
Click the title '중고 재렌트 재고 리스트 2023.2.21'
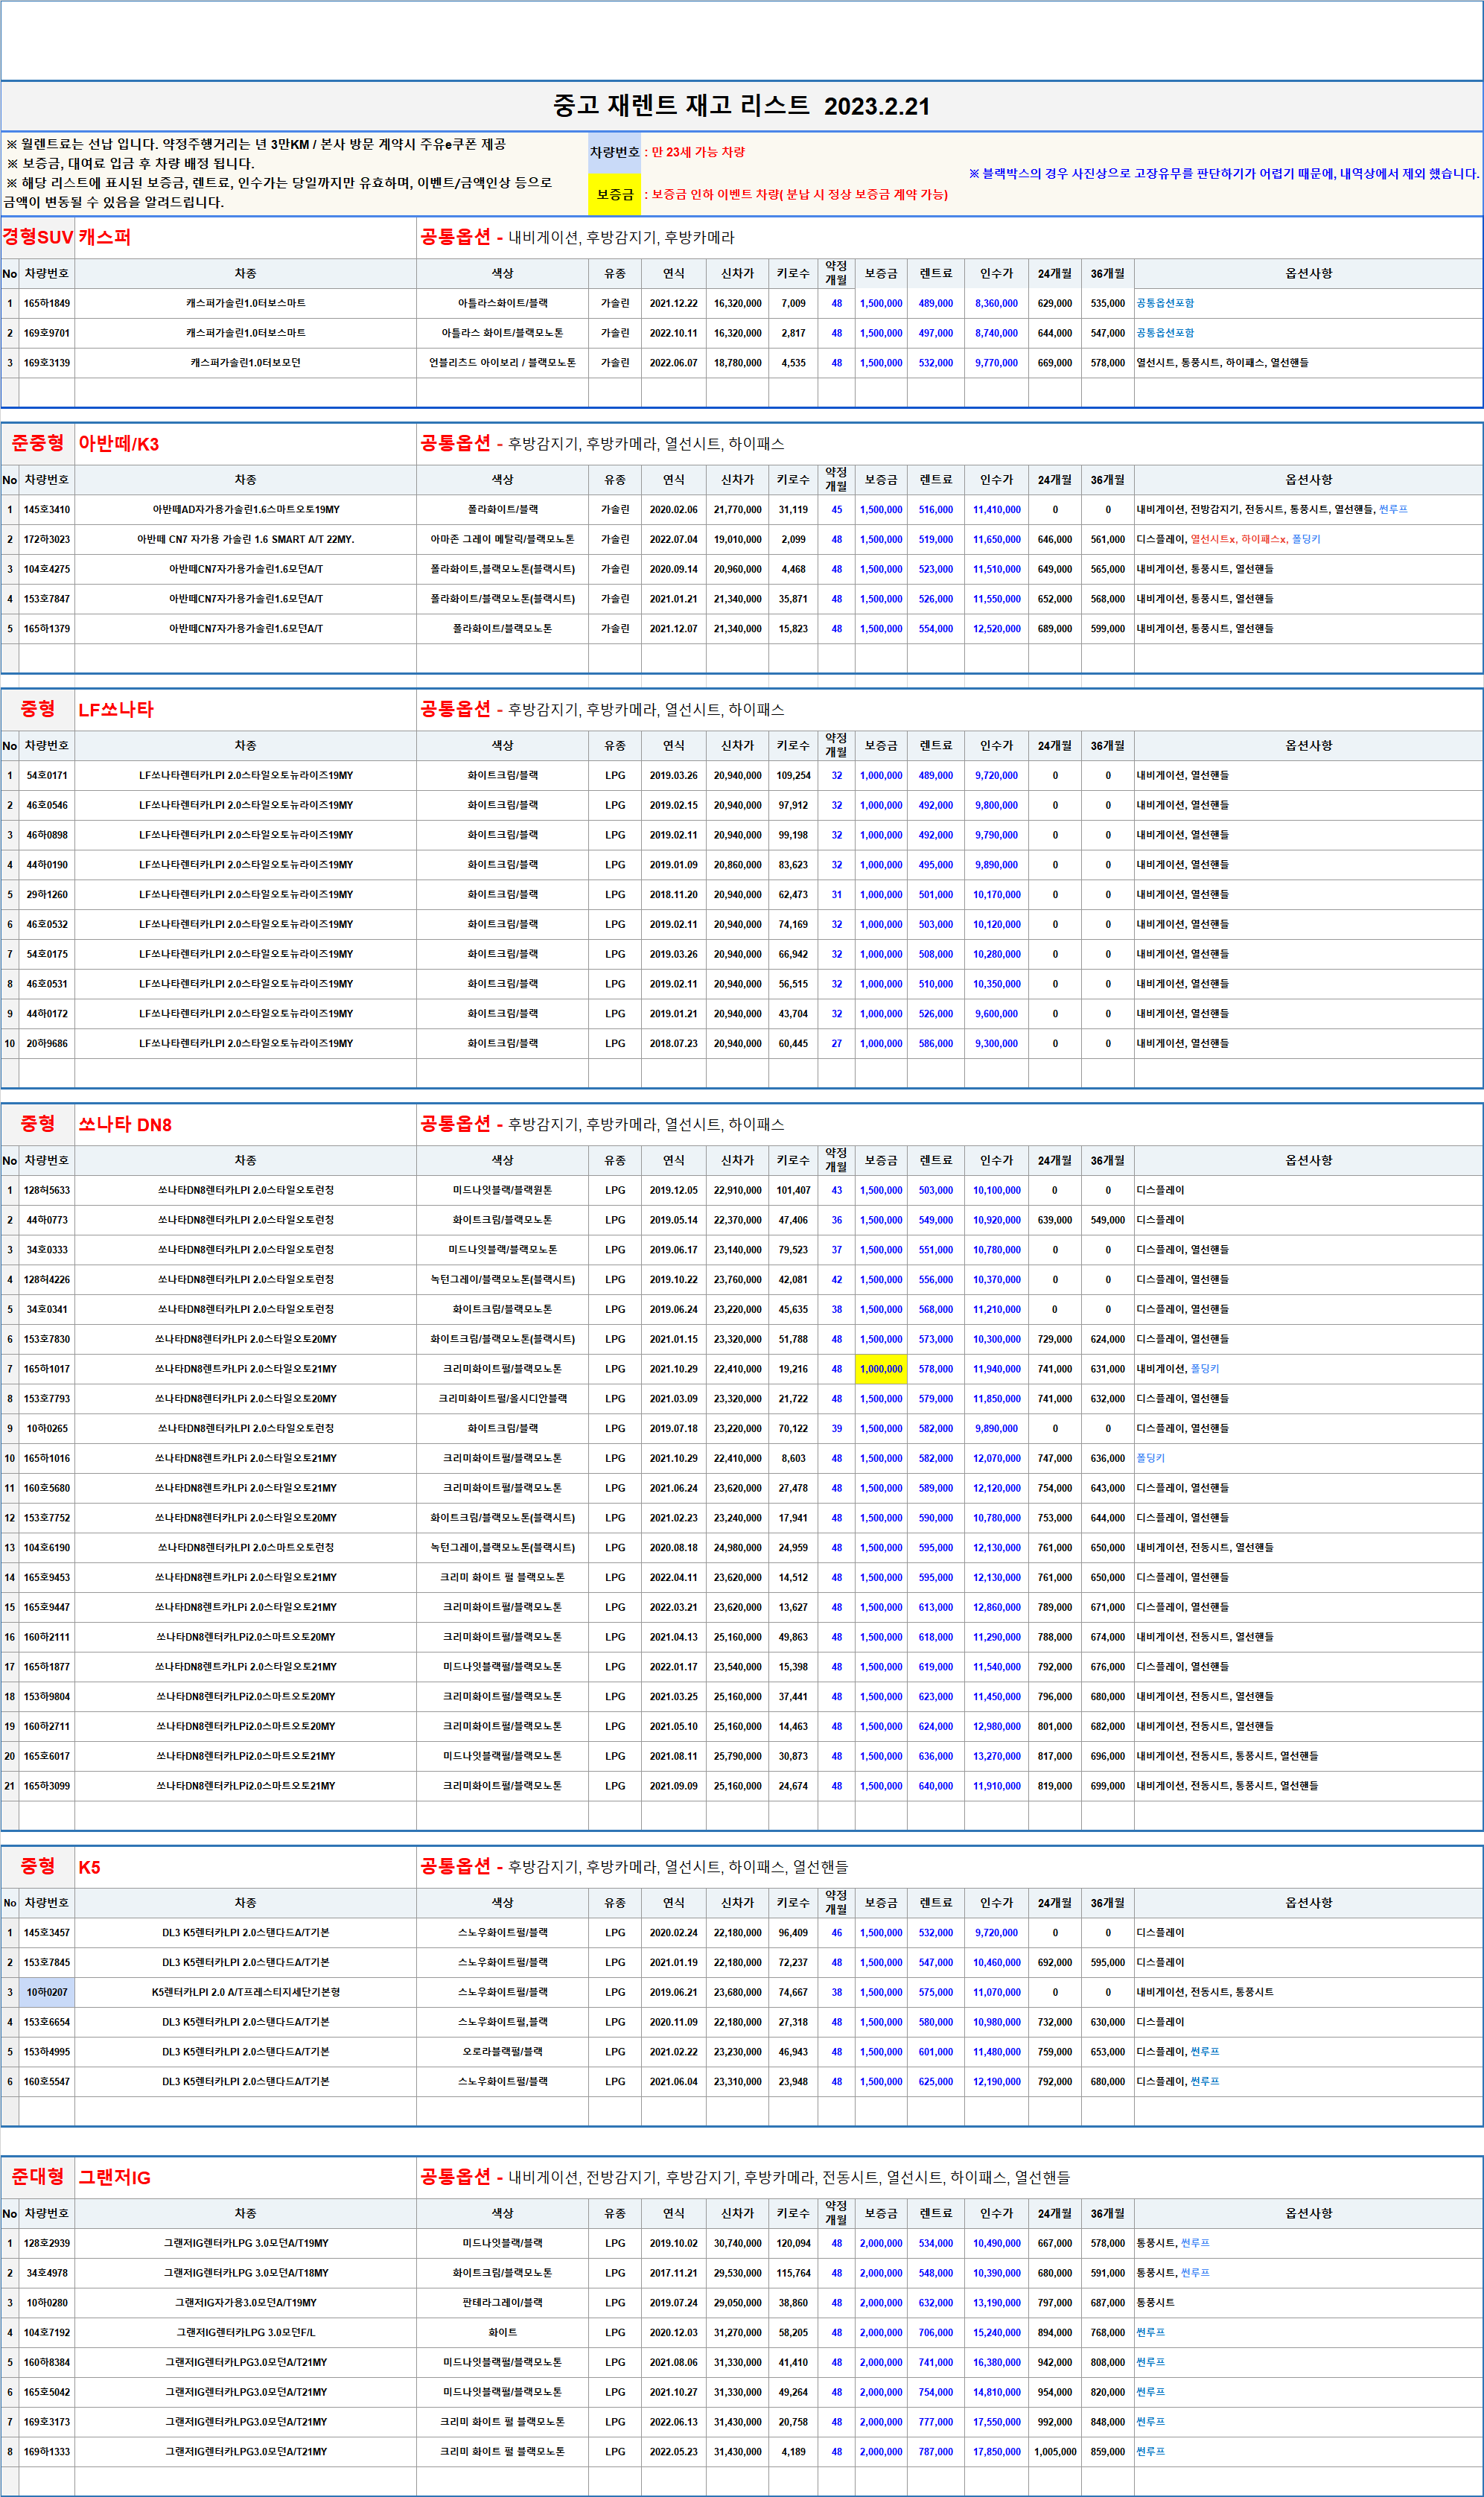tap(741, 106)
